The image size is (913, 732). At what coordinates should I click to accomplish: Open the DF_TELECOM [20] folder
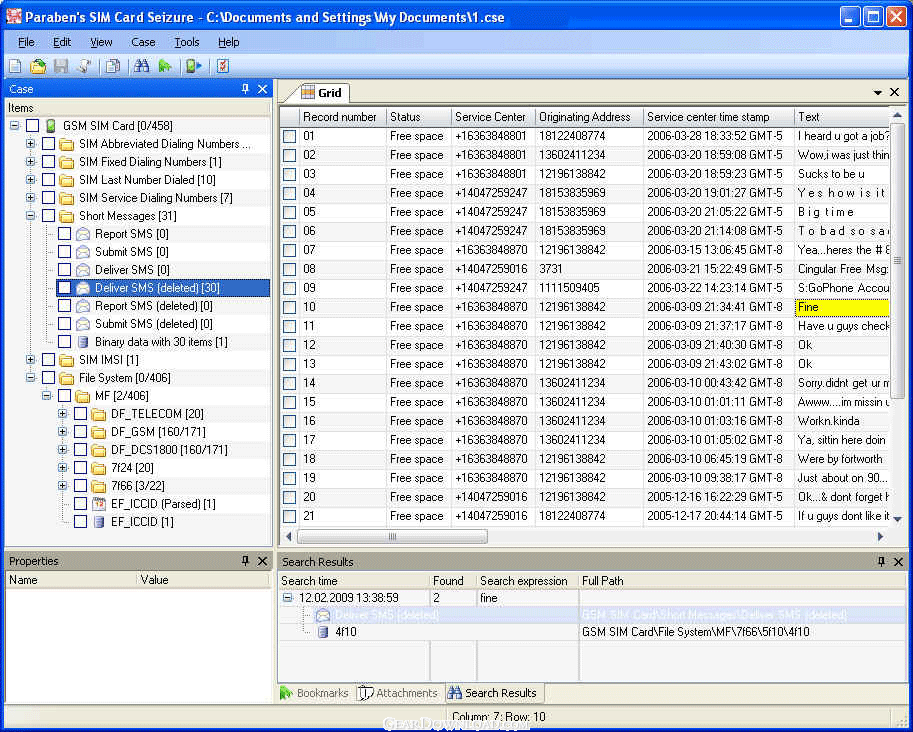coord(157,414)
